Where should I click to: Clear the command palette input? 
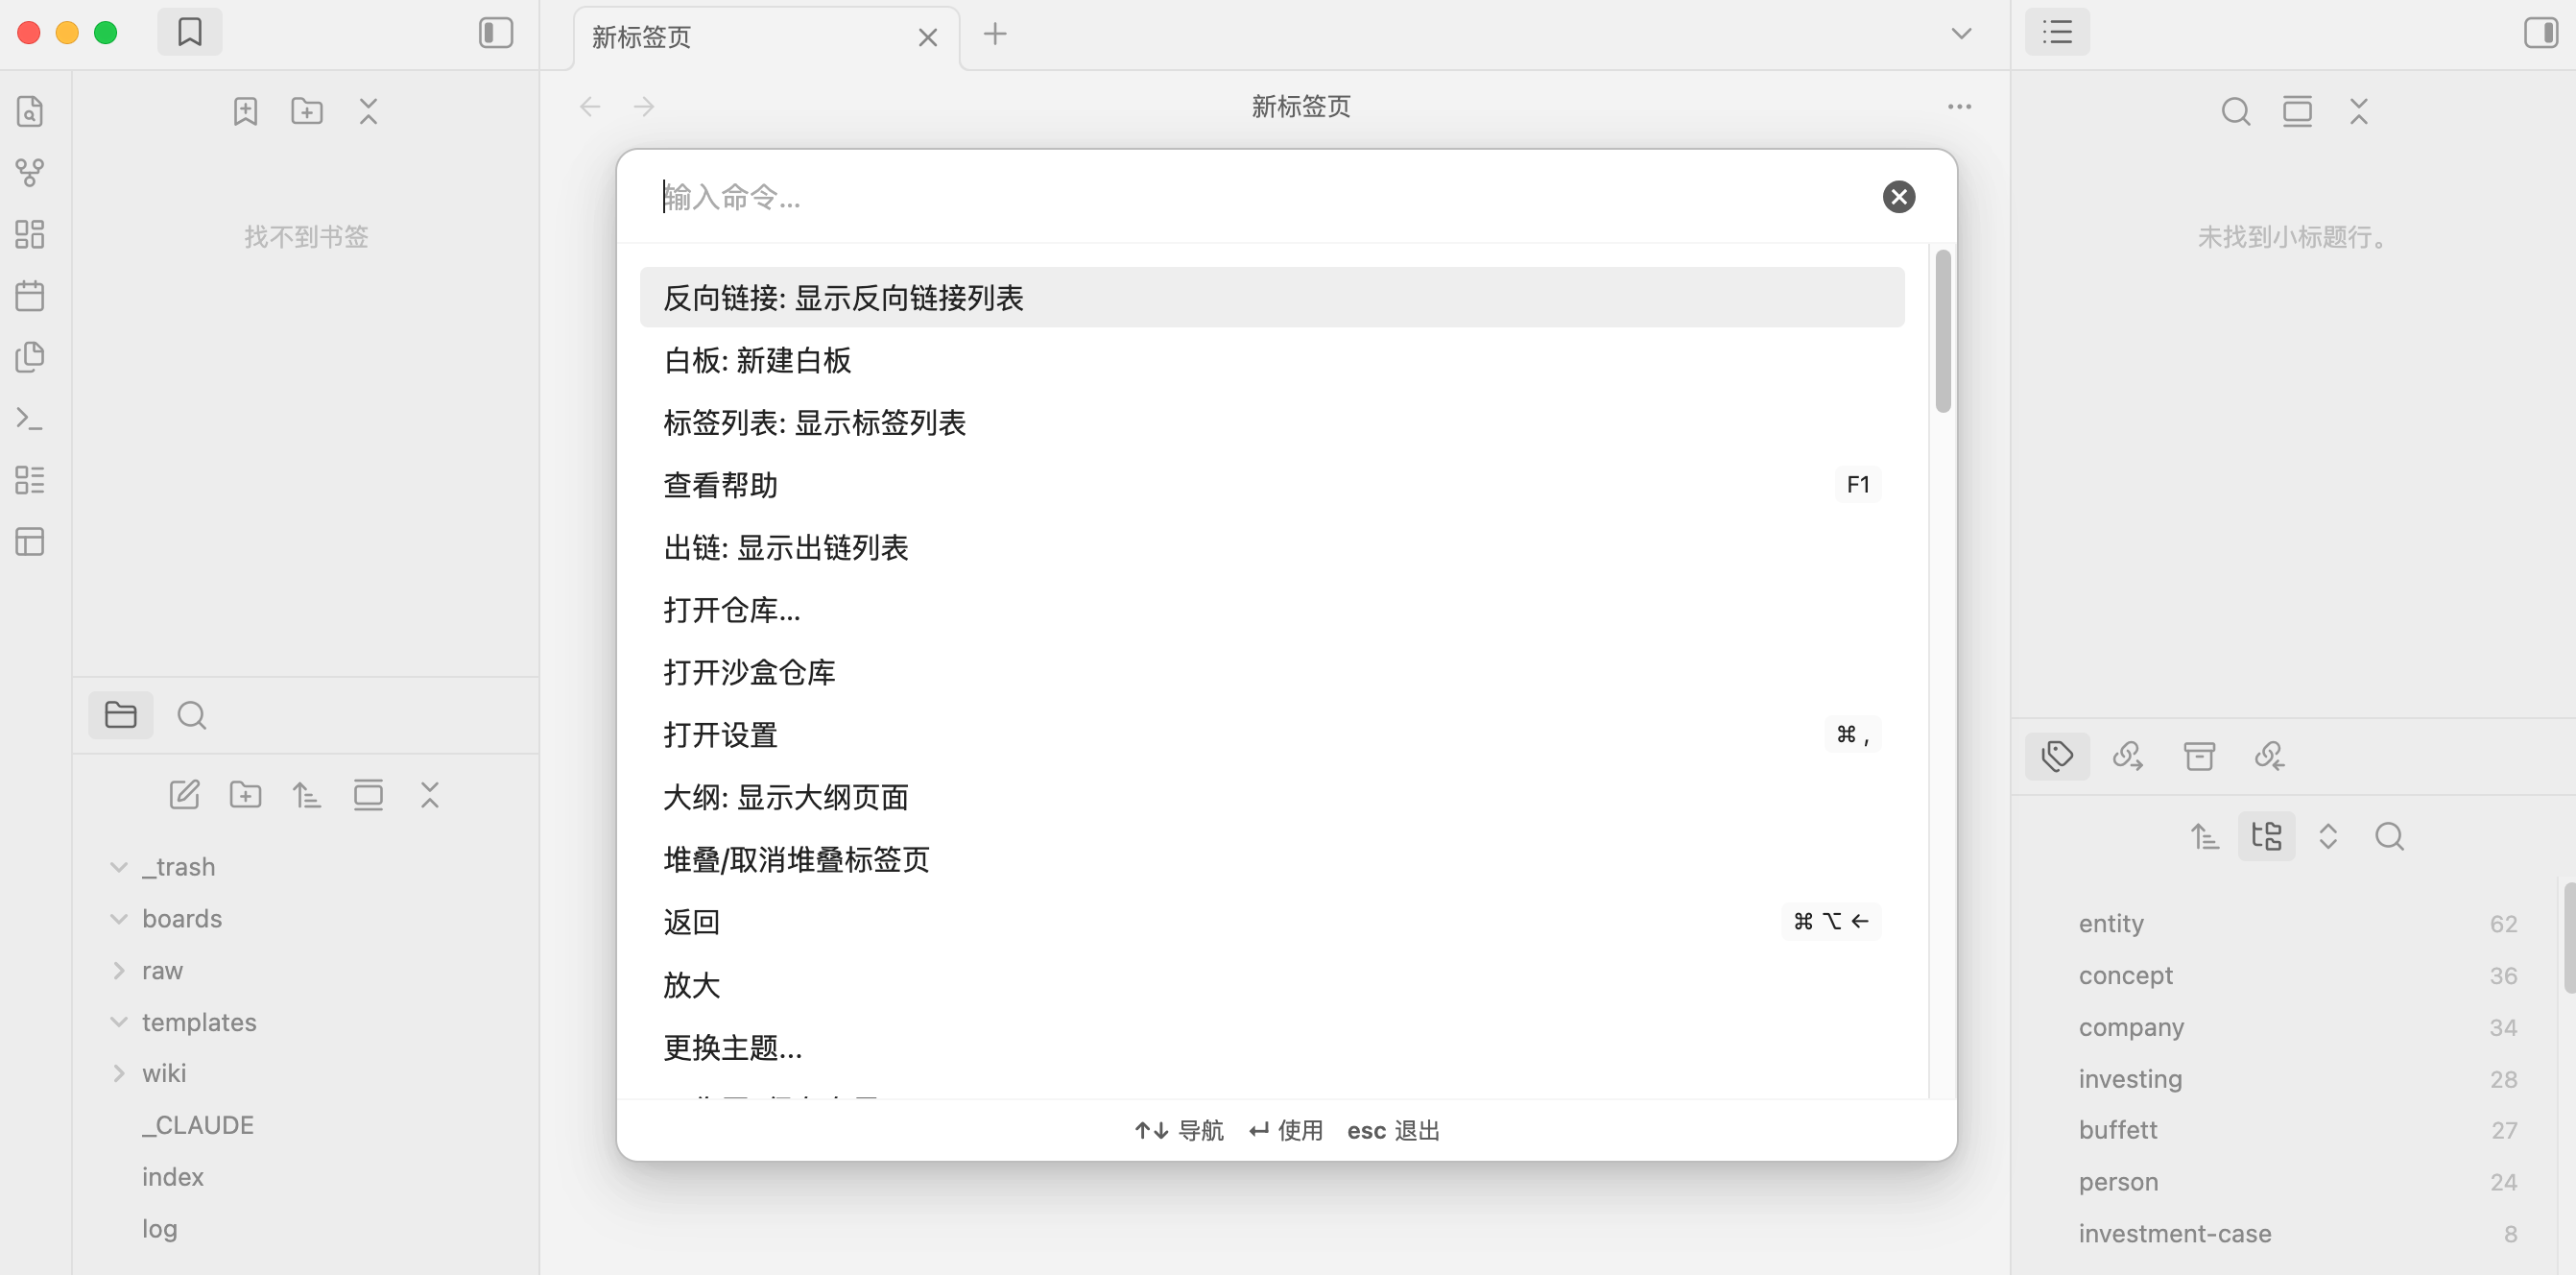[x=1899, y=197]
